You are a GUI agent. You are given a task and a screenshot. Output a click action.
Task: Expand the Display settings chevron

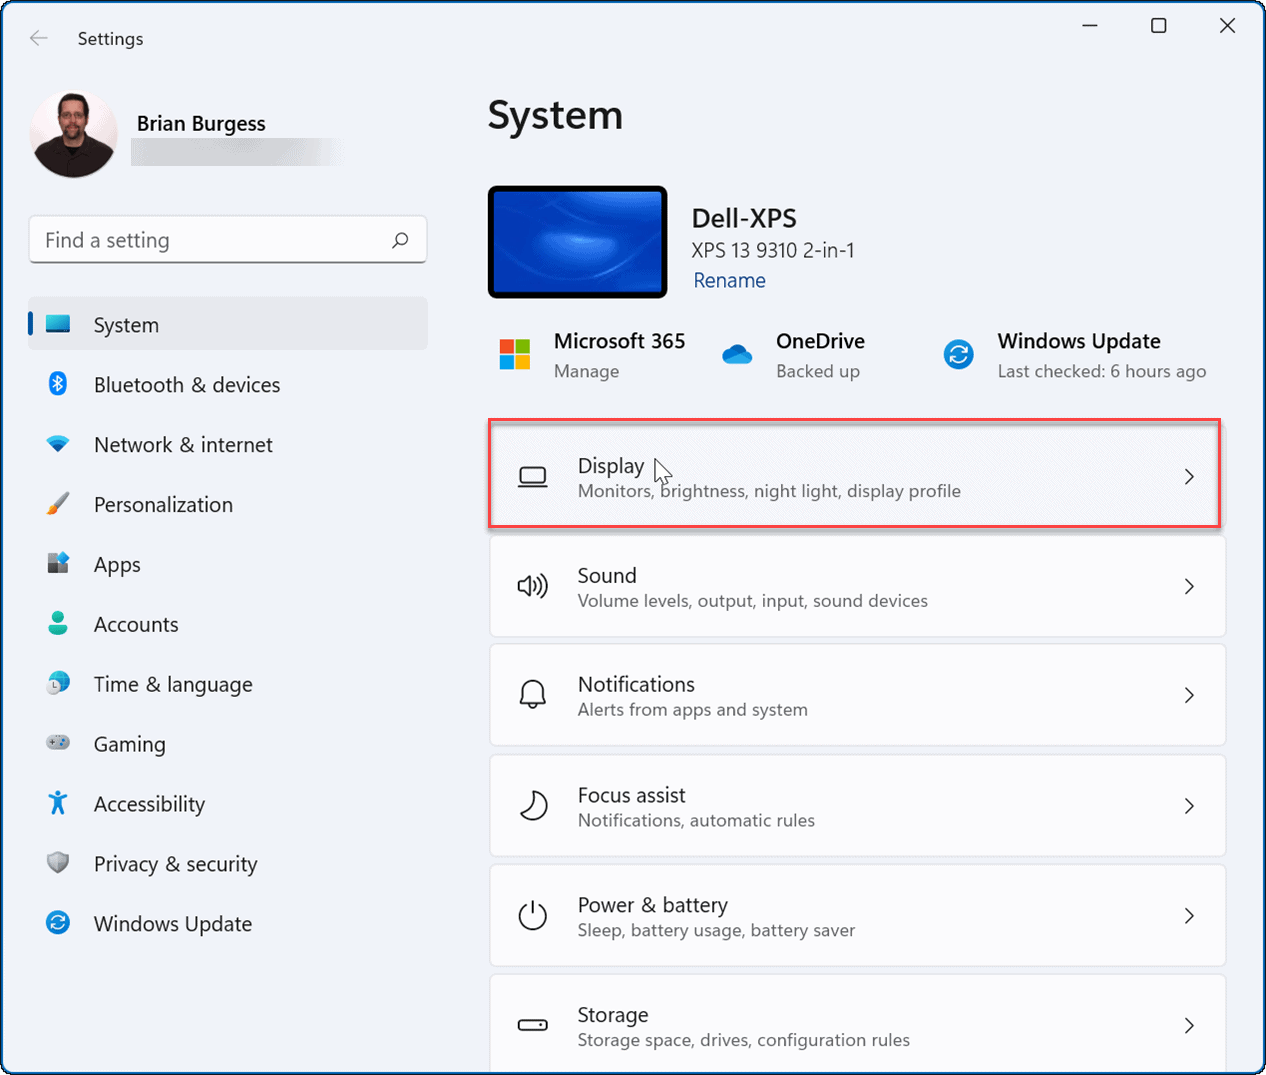click(1189, 477)
